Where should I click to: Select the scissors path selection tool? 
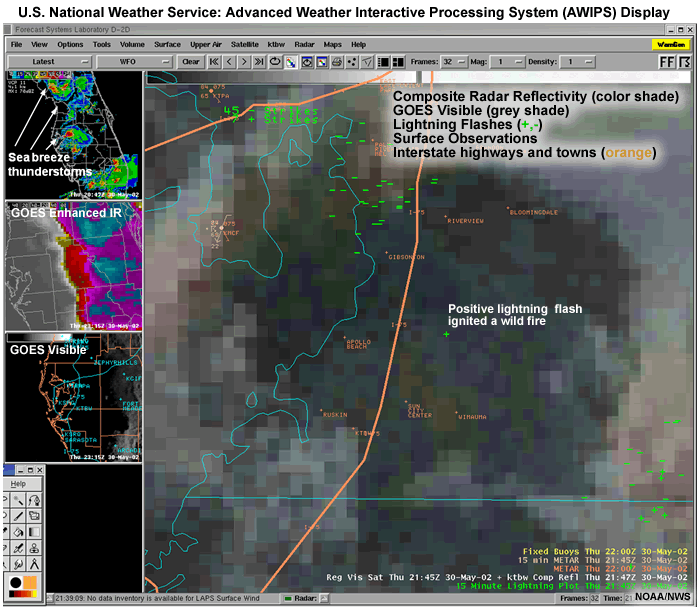[x=34, y=500]
